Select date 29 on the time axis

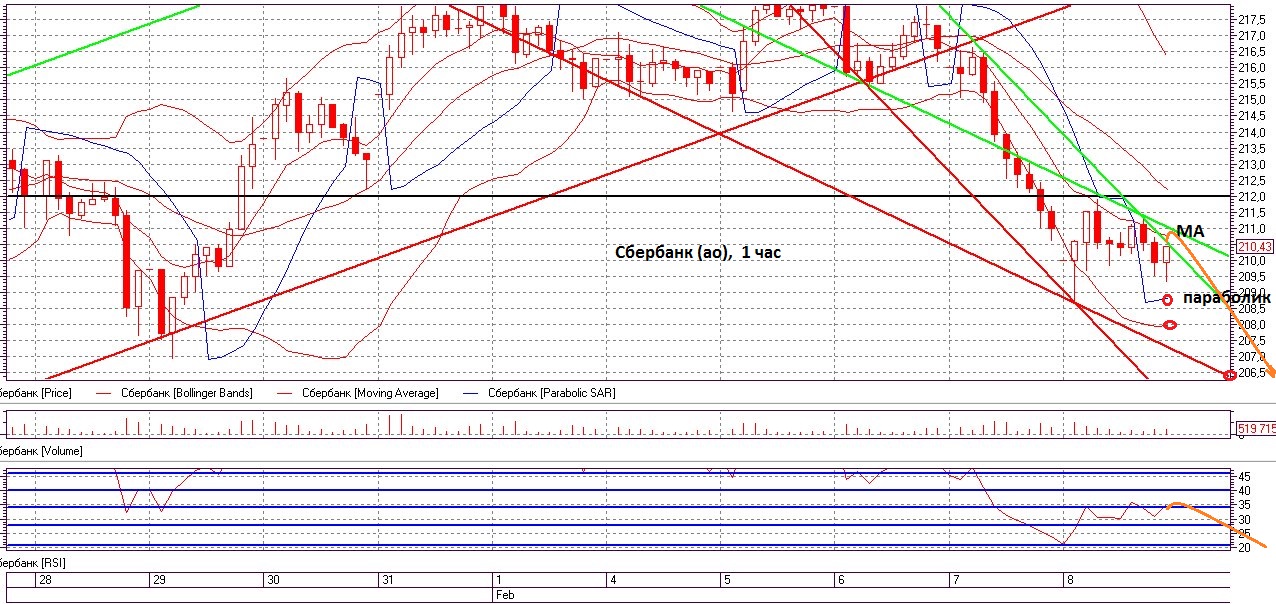point(158,579)
